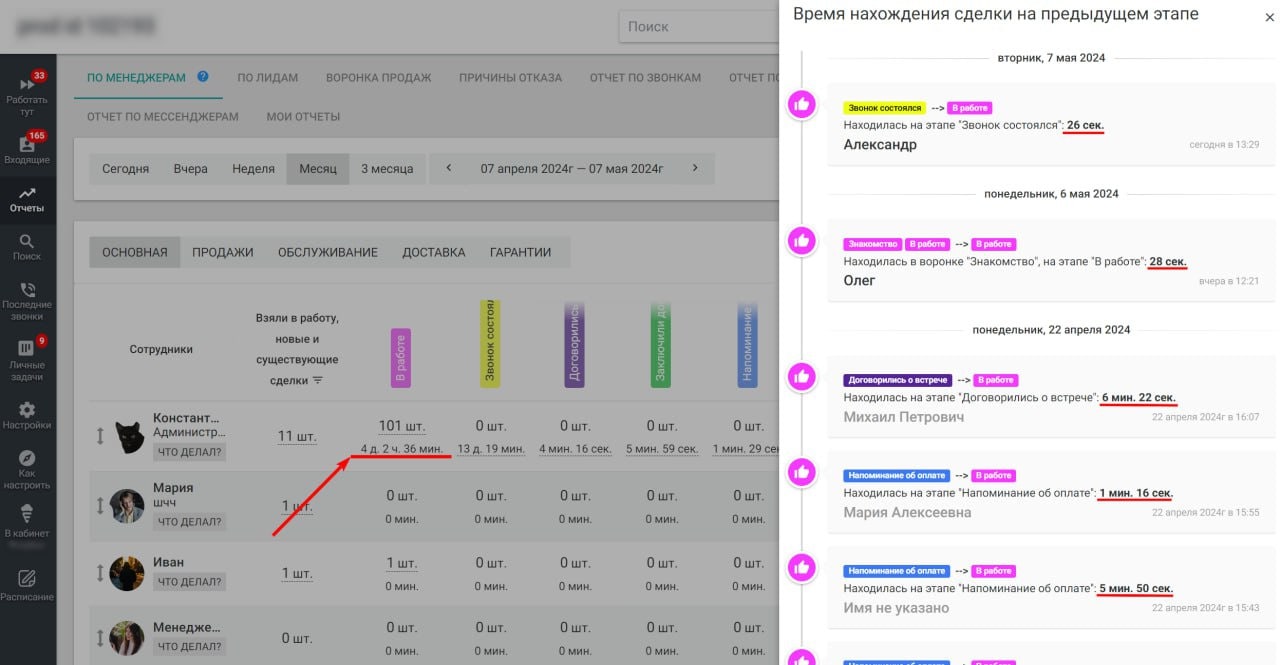Click the Договорились о встрече stage tag
The height and width of the screenshot is (665, 1280).
point(899,380)
